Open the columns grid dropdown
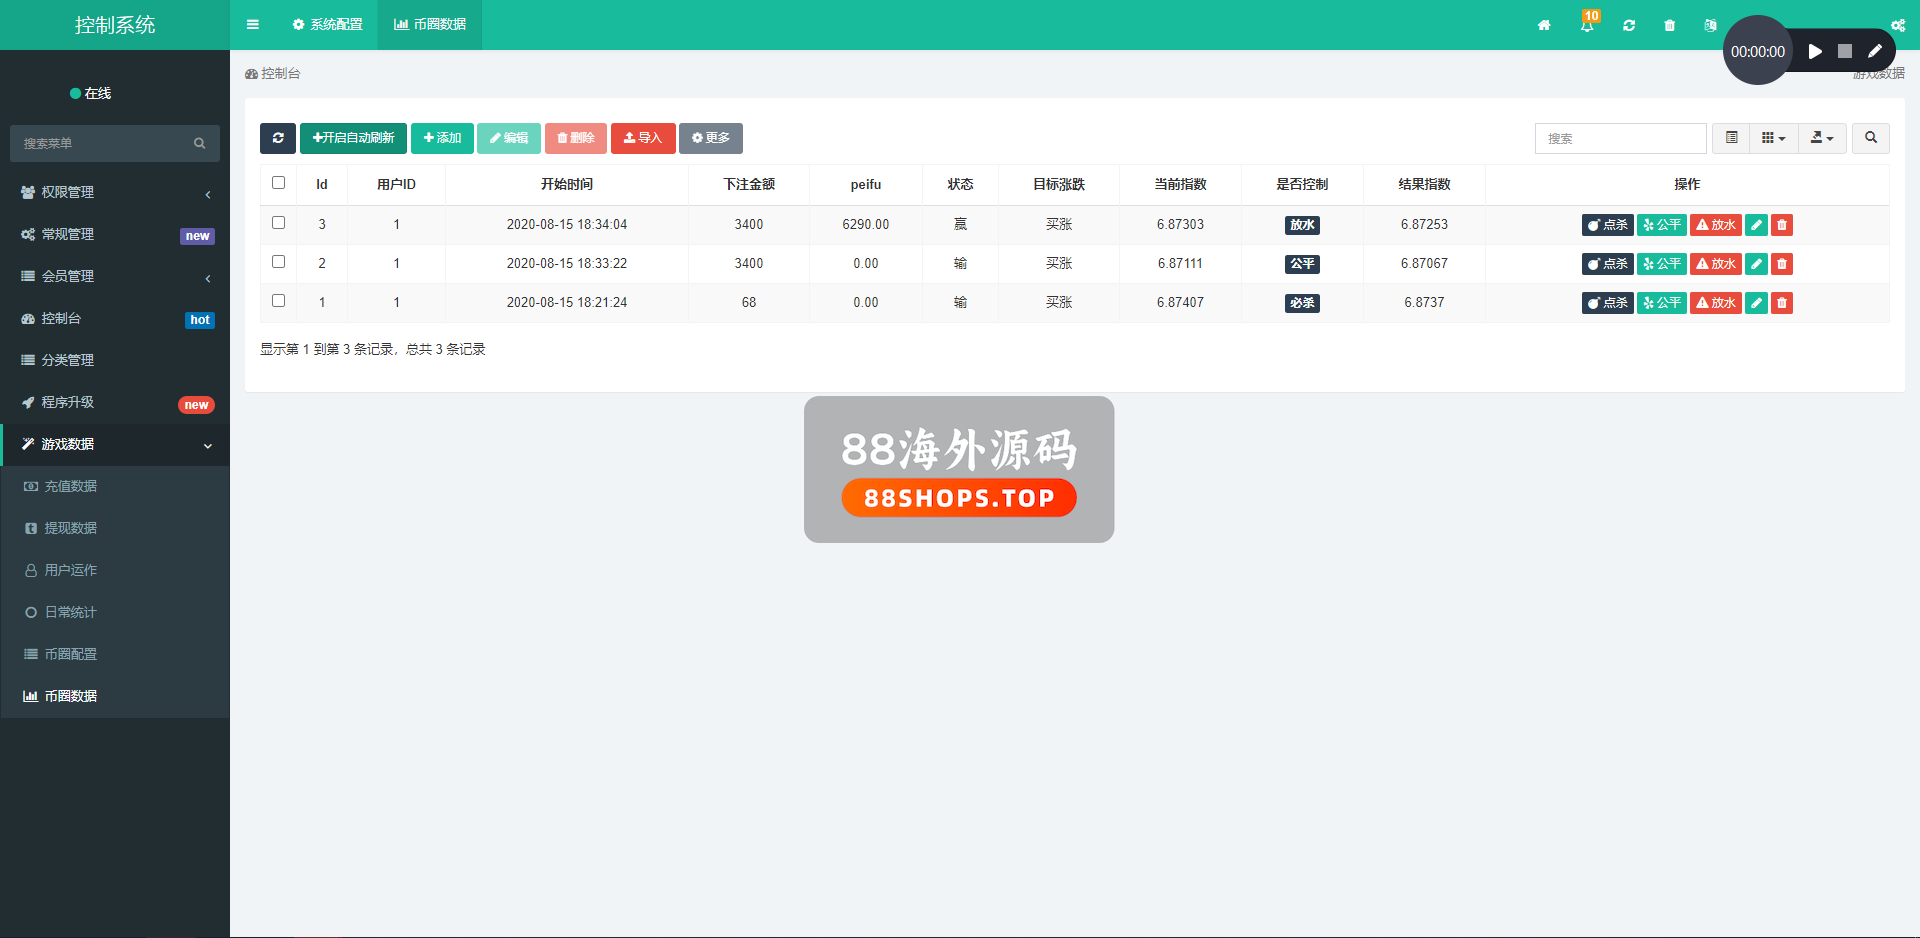Image resolution: width=1920 pixels, height=938 pixels. pyautogui.click(x=1773, y=138)
